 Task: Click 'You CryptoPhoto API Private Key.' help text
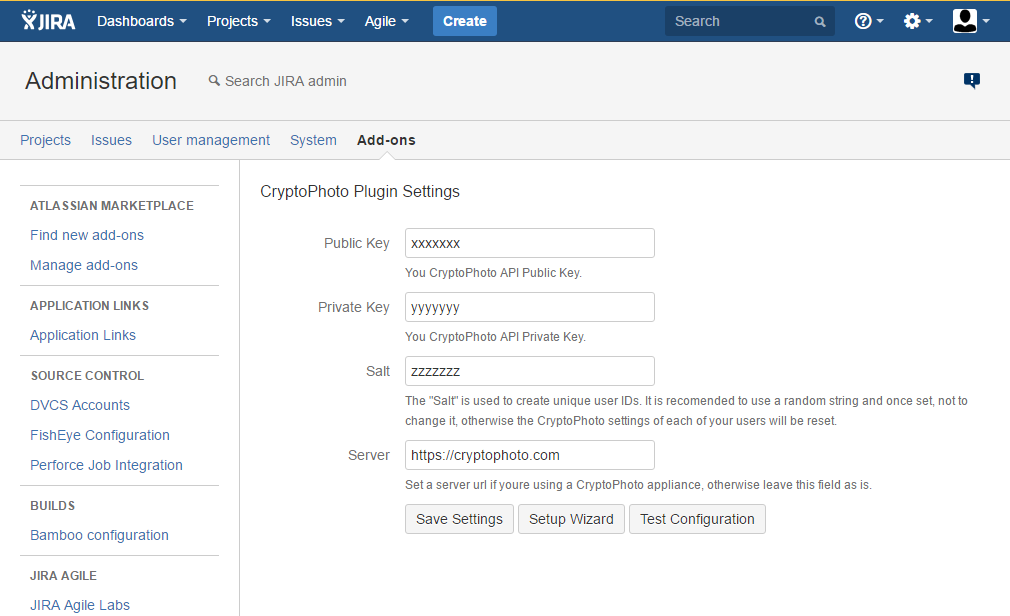495,336
